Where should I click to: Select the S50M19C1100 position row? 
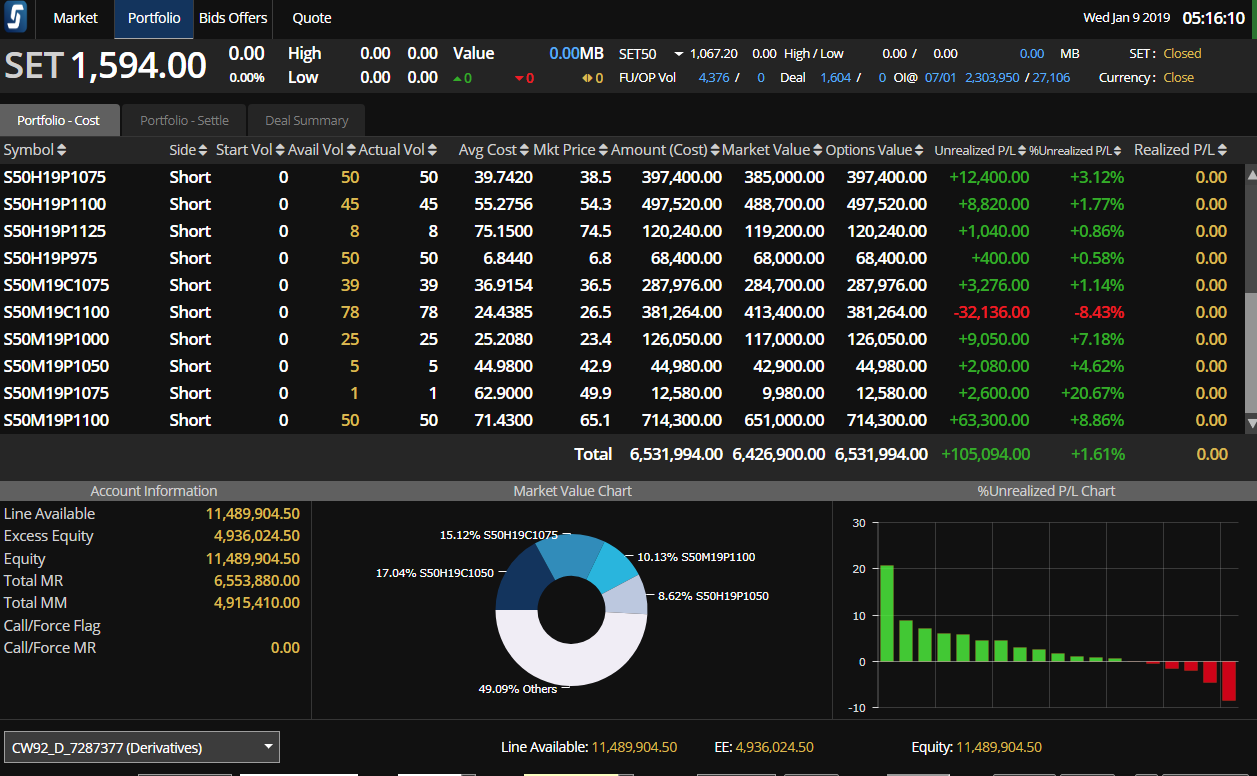(56, 312)
